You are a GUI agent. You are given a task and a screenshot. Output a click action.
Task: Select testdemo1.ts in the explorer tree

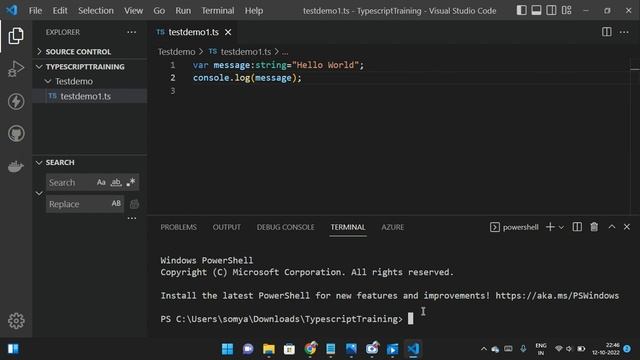point(90,96)
